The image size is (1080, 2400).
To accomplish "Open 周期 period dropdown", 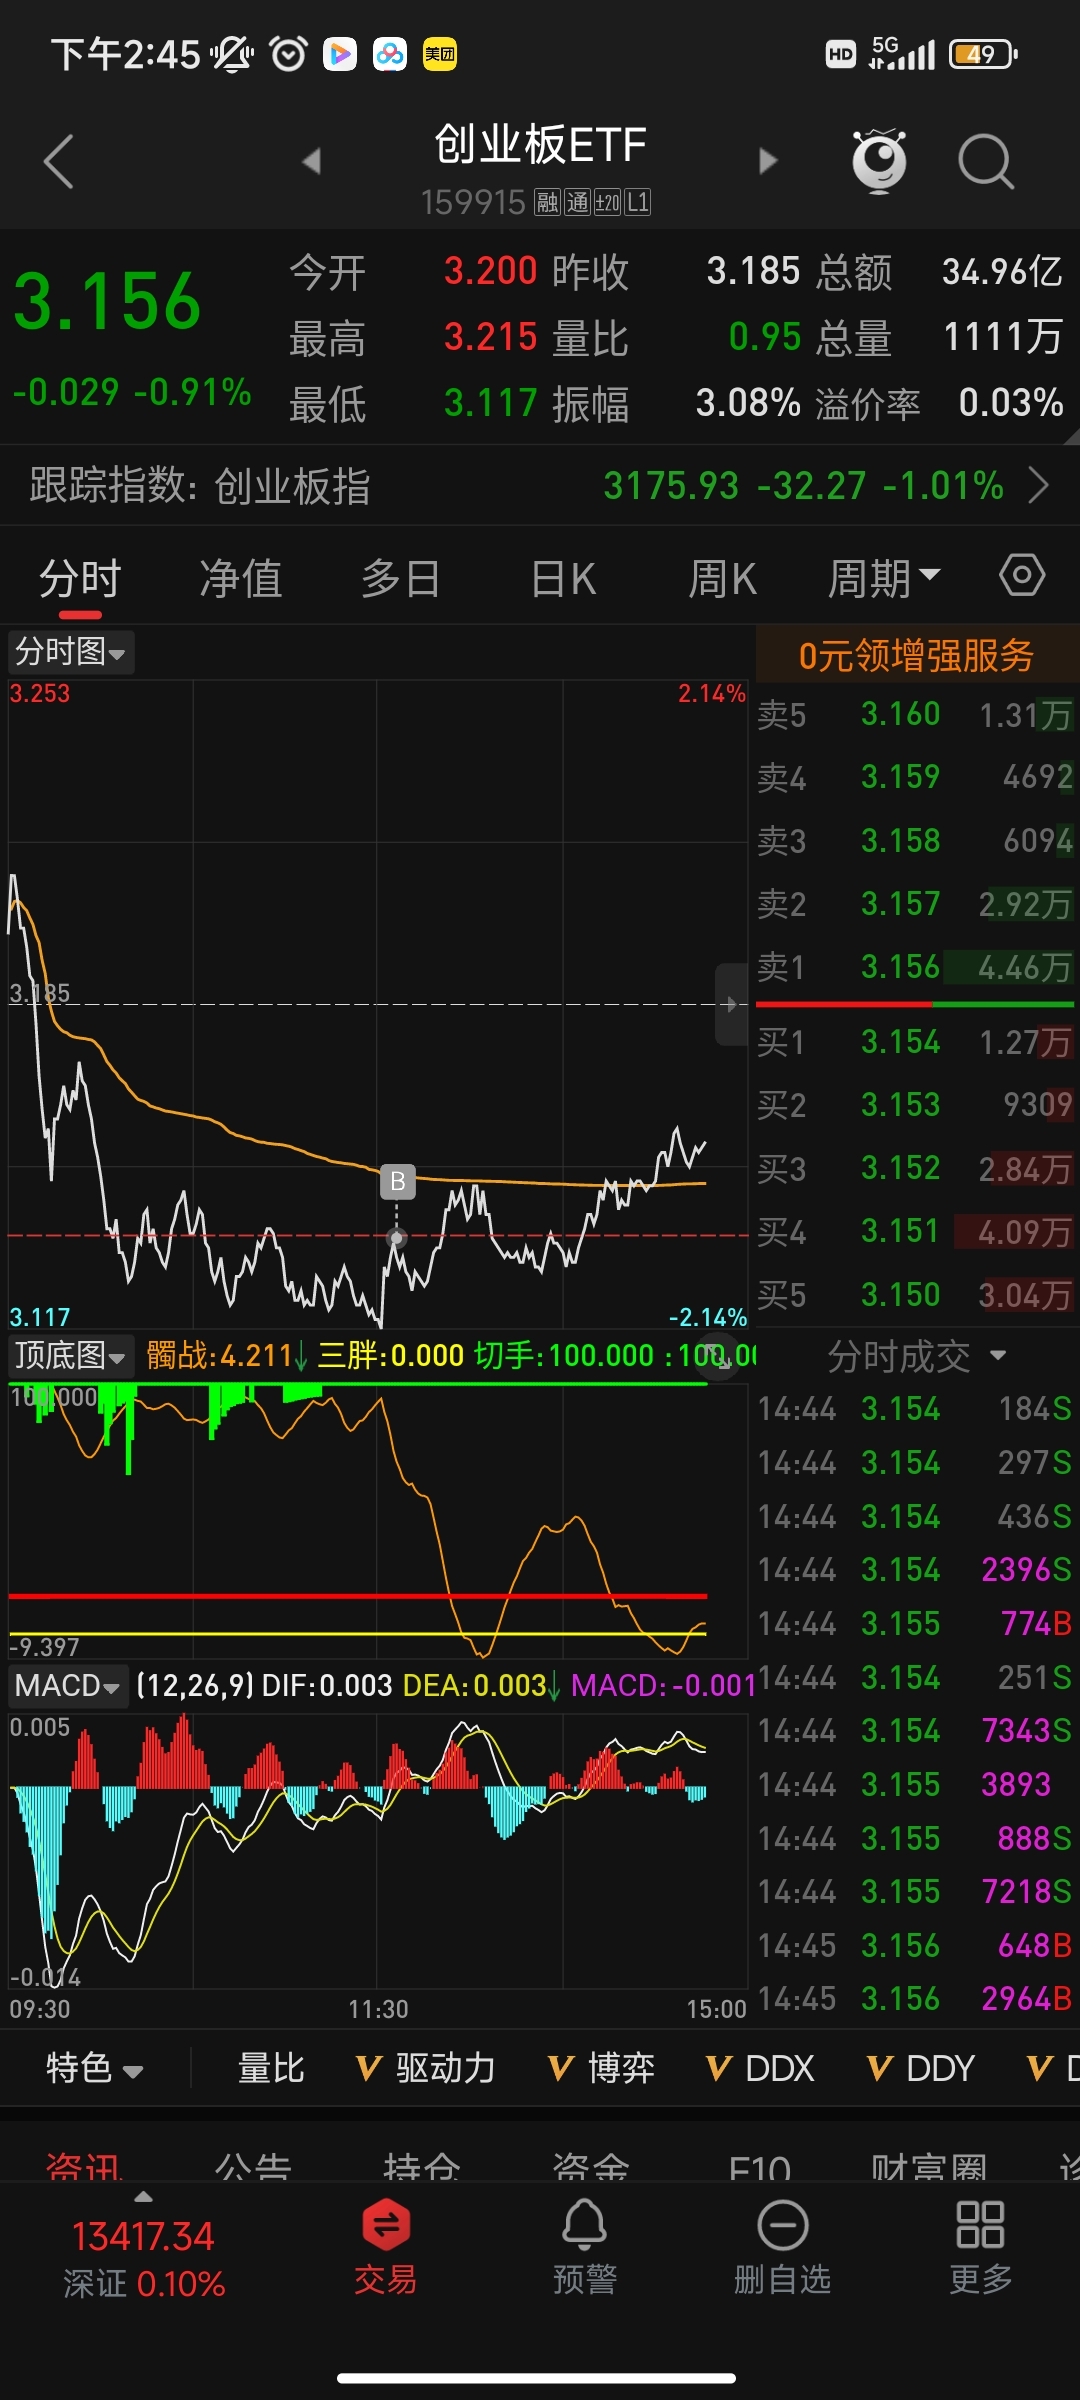I will coord(884,578).
